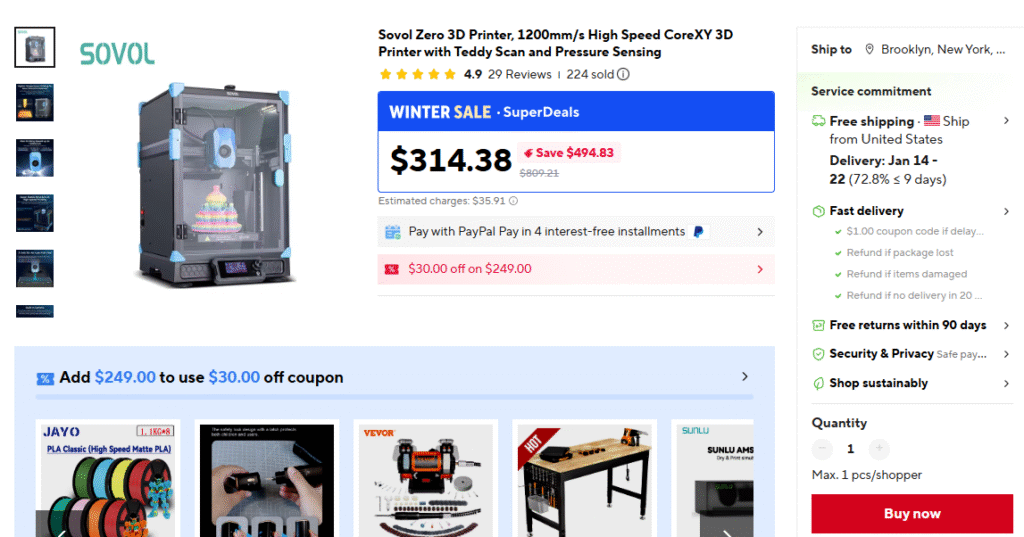Click the free shipping truck icon
Viewport: 1024px width, 537px height.
(x=818, y=122)
